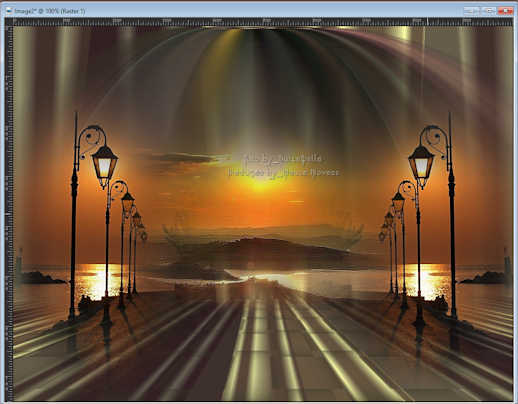Minimize the Image2 document window
Viewport: 518px width, 404px height.
click(471, 11)
